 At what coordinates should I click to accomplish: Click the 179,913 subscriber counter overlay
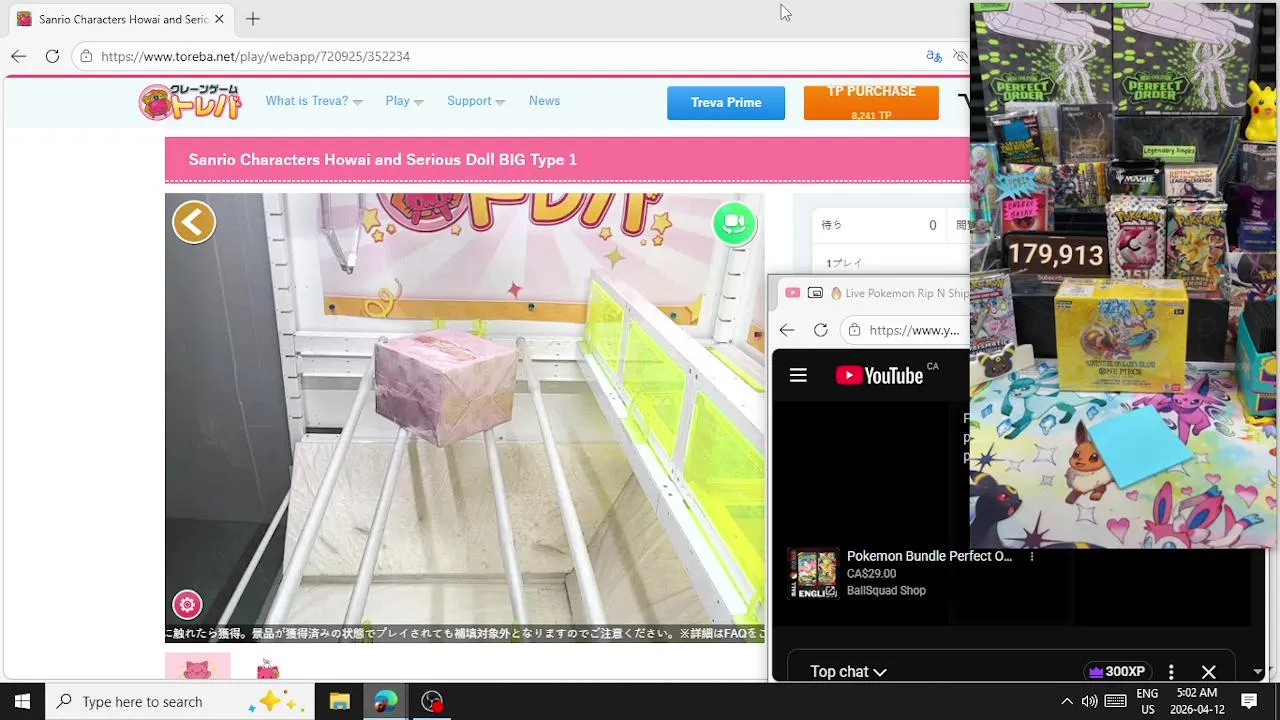click(1056, 254)
